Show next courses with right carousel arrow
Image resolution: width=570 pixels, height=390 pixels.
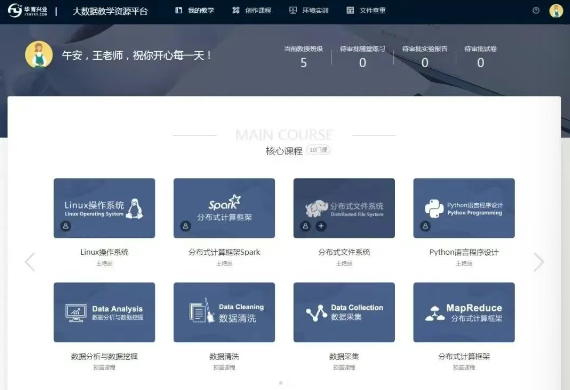point(538,262)
